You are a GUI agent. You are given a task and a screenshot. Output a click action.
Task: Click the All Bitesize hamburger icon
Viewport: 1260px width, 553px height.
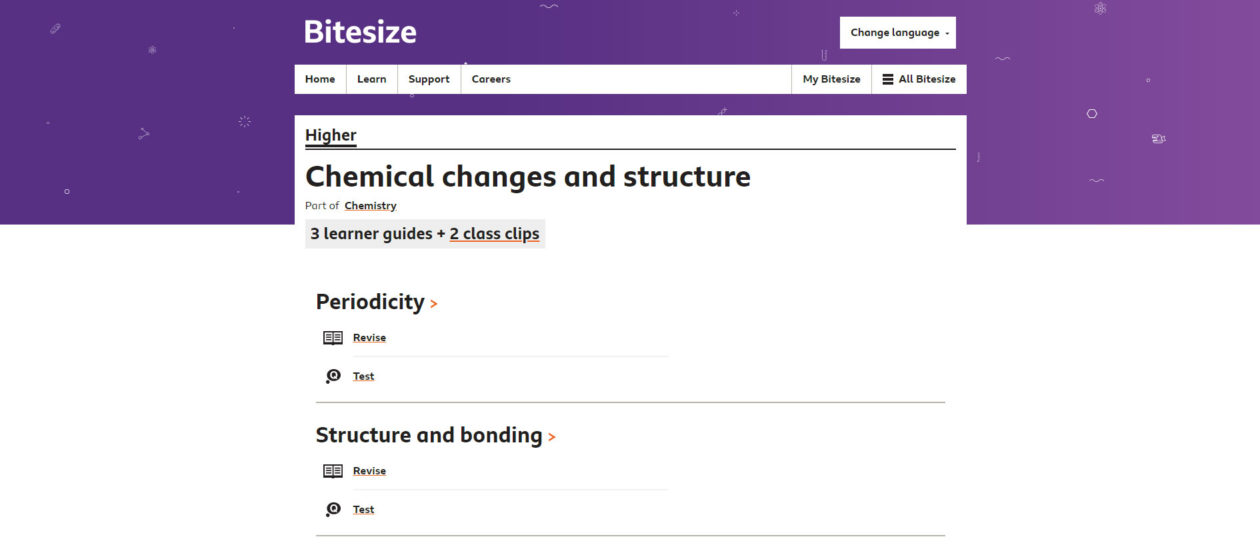click(888, 79)
